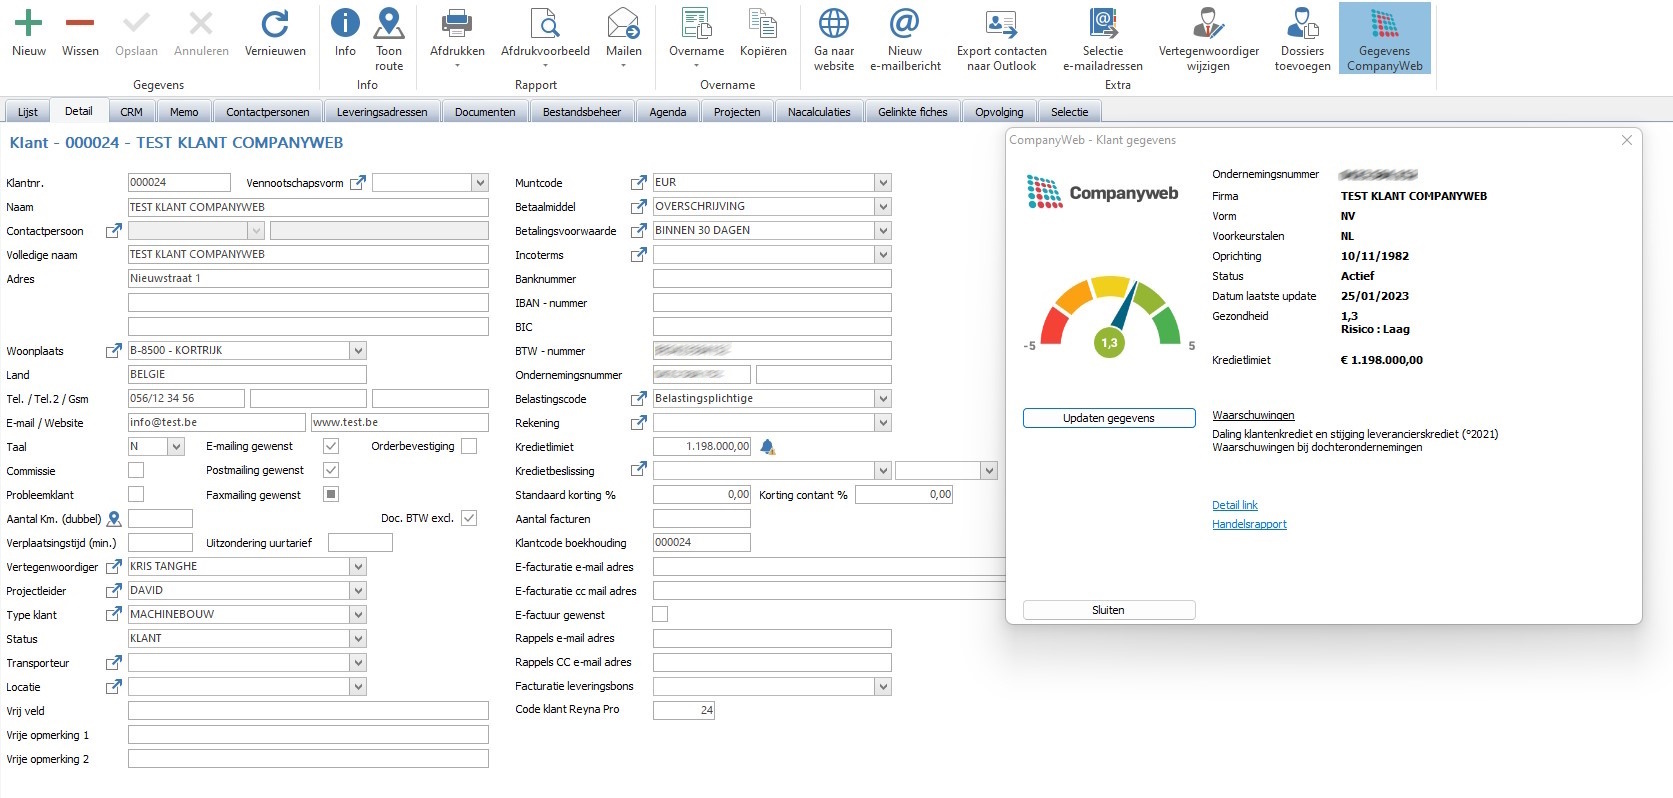
Task: Expand Vertegenwoordiger KRIS TANGHE dropdown
Action: pyautogui.click(x=358, y=567)
